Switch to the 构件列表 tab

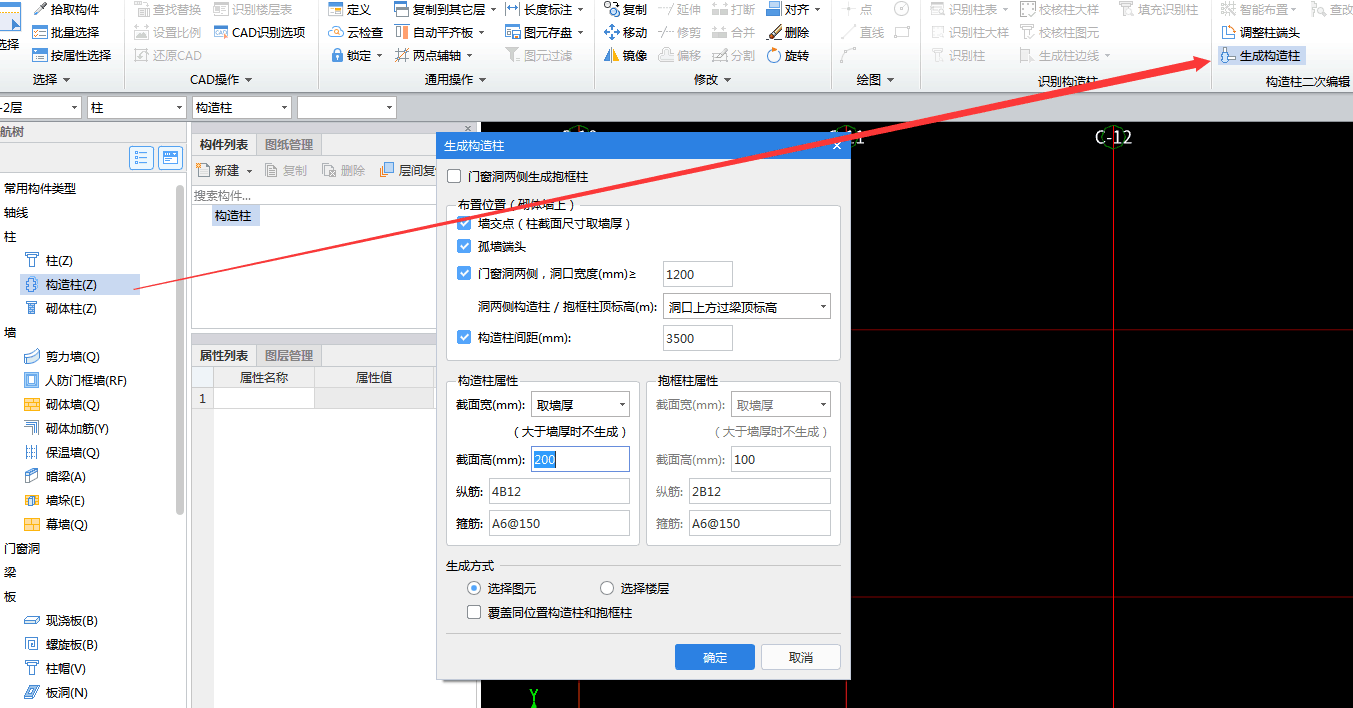pyautogui.click(x=223, y=145)
